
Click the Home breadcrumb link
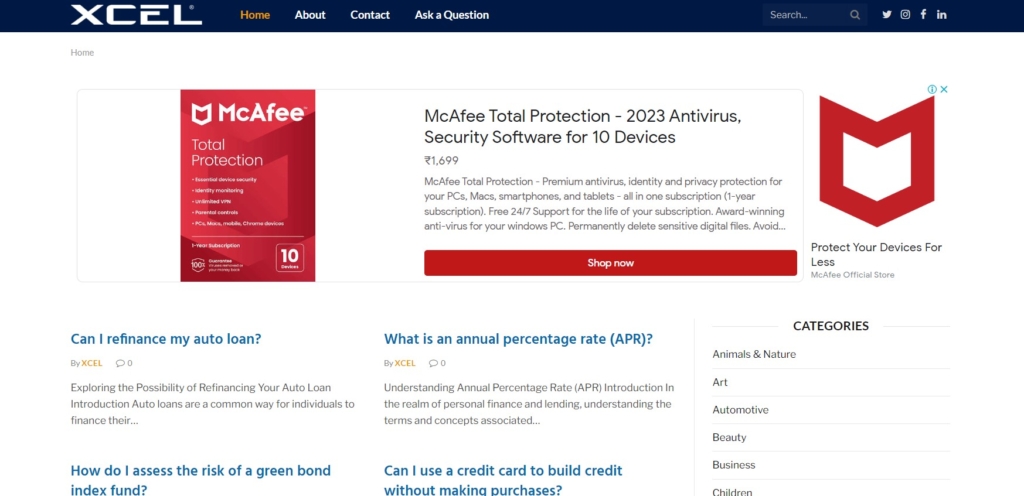pyautogui.click(x=82, y=52)
